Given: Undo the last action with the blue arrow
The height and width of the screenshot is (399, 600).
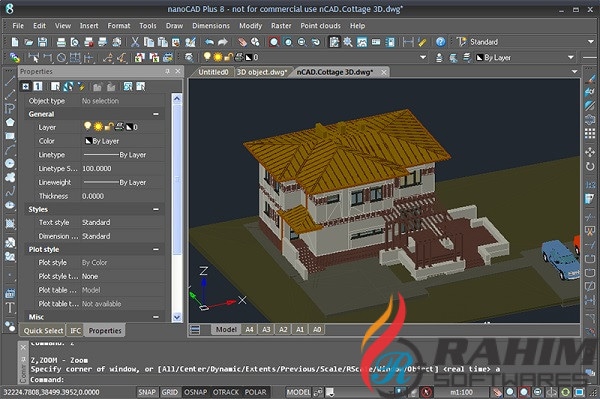Looking at the screenshot, I should pos(209,42).
